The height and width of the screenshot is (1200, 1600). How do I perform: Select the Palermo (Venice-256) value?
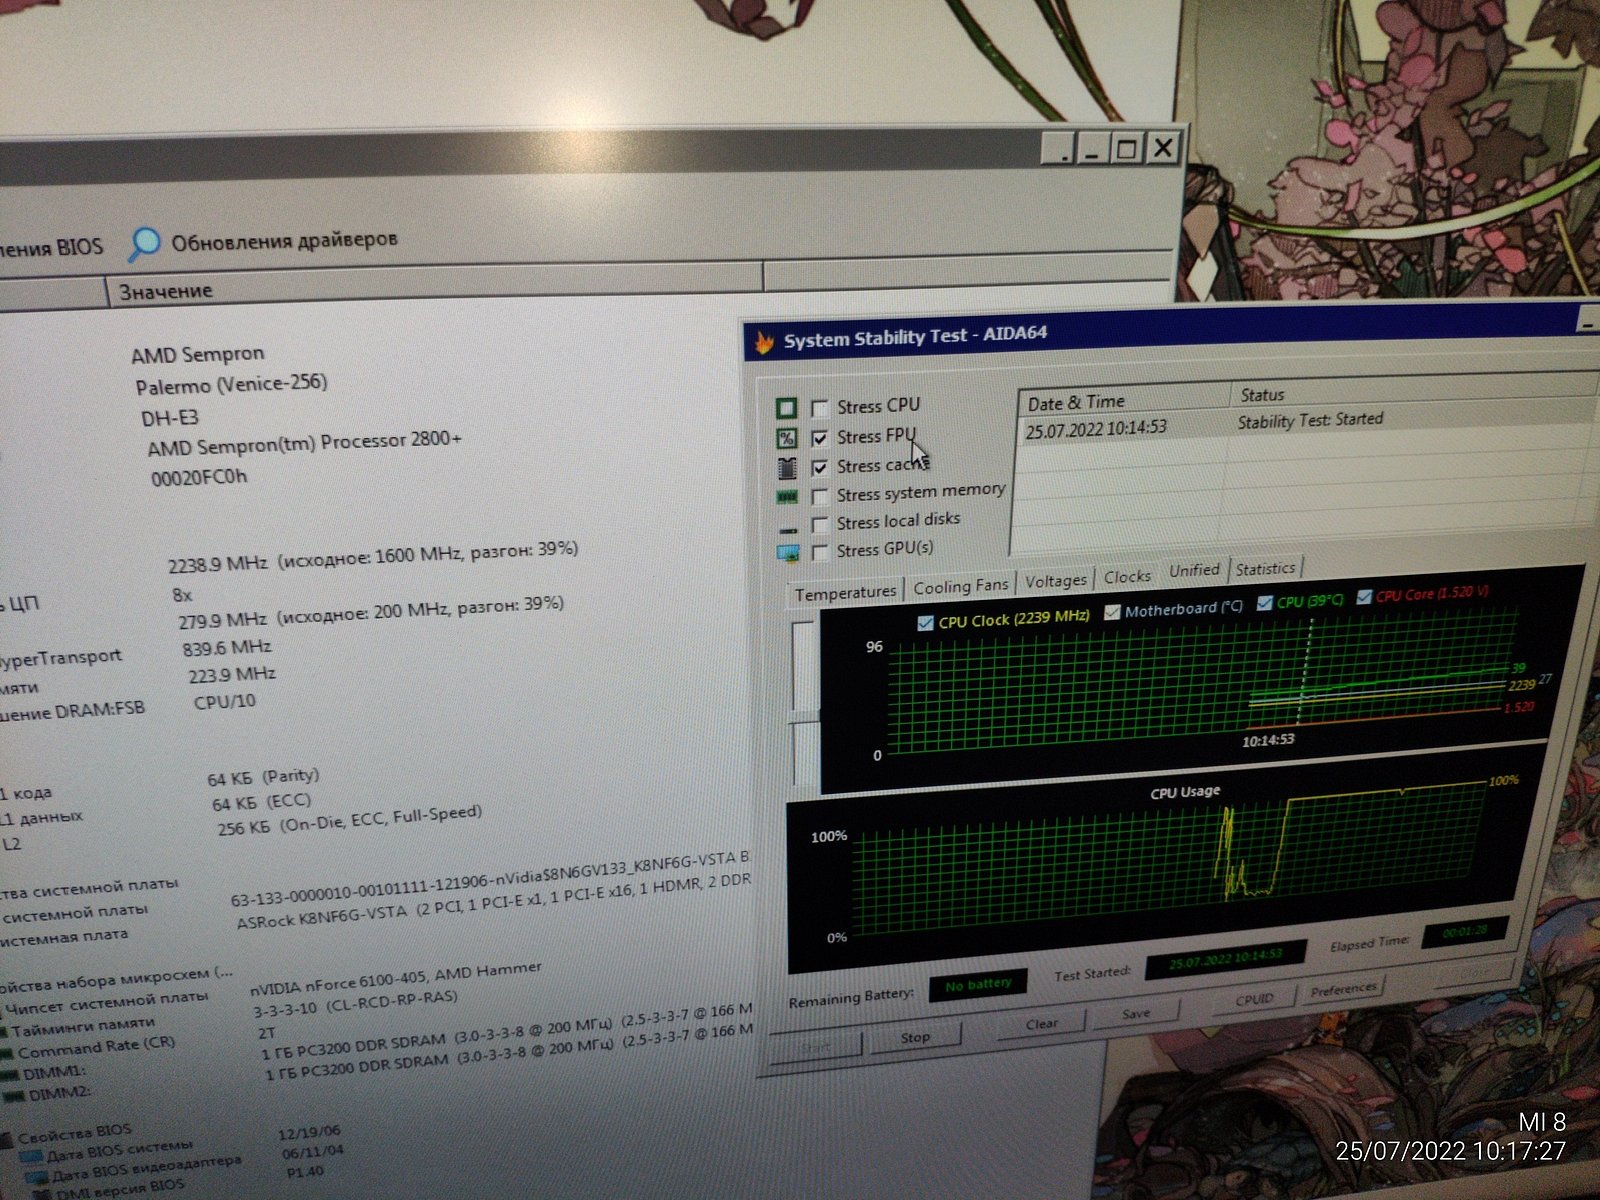point(232,385)
